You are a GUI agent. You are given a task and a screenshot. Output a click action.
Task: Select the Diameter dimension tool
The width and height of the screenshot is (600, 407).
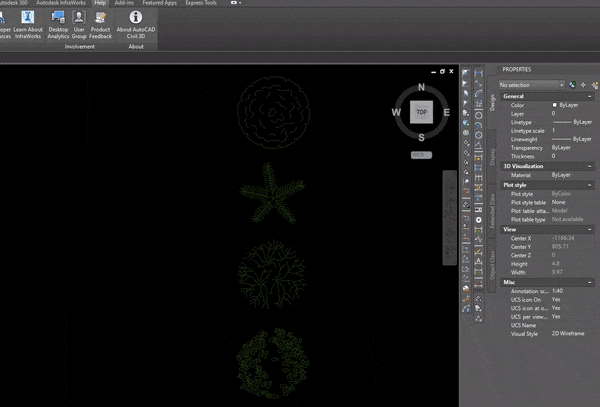[x=478, y=135]
